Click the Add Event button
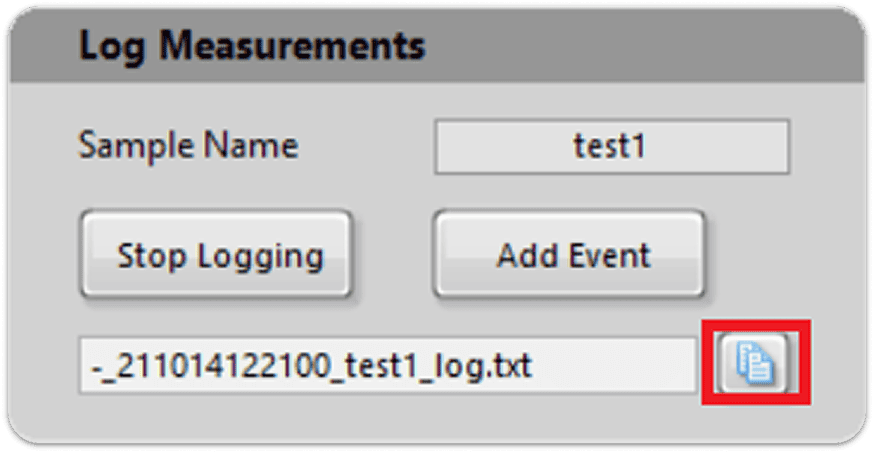874x454 pixels. click(572, 254)
